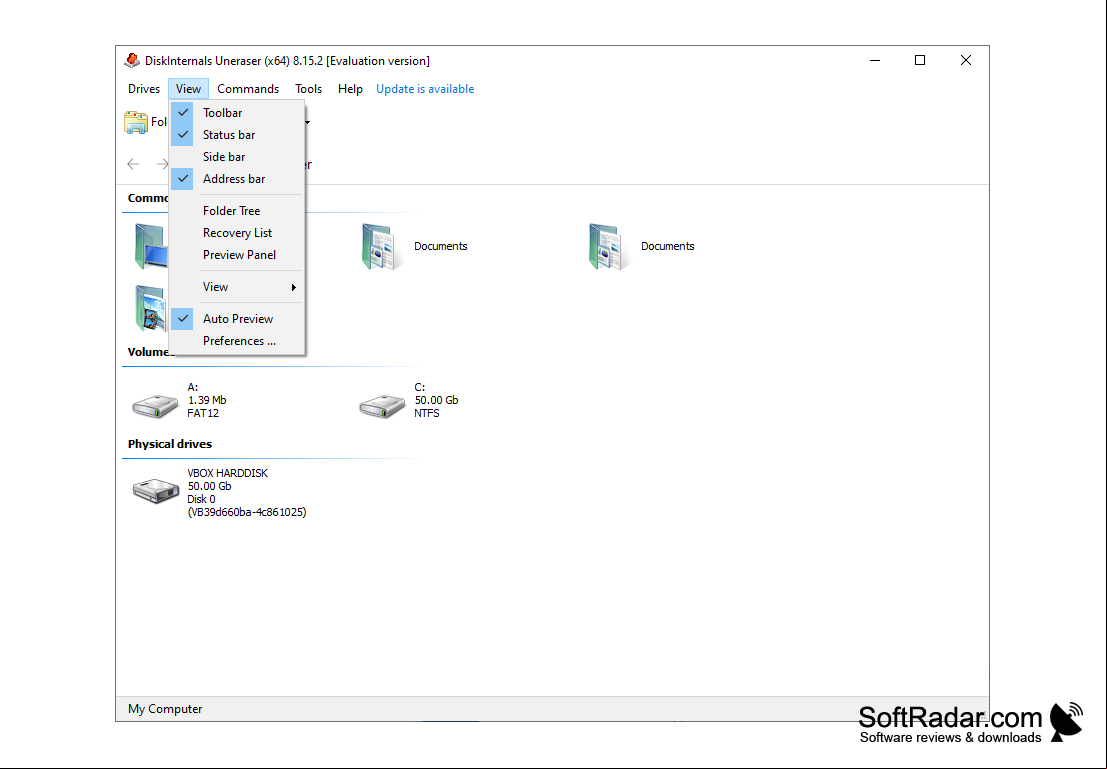Click the Physical drives section header
This screenshot has height=769, width=1107.
[169, 444]
